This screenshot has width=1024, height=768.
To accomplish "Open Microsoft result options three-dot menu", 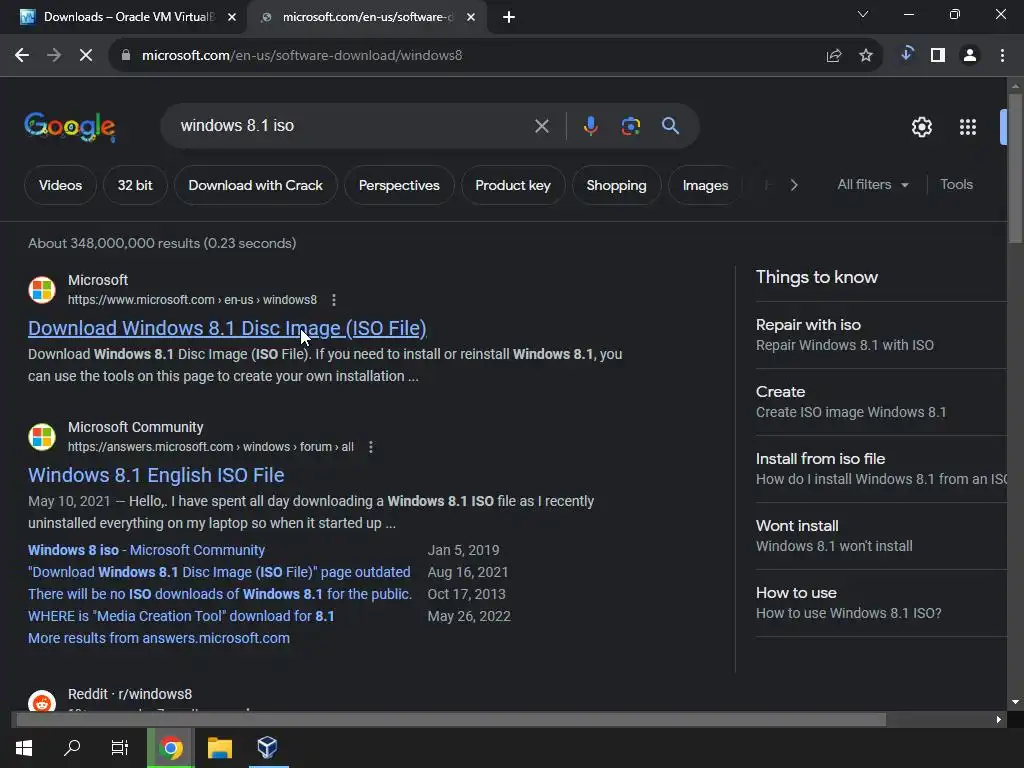I will pyautogui.click(x=334, y=300).
